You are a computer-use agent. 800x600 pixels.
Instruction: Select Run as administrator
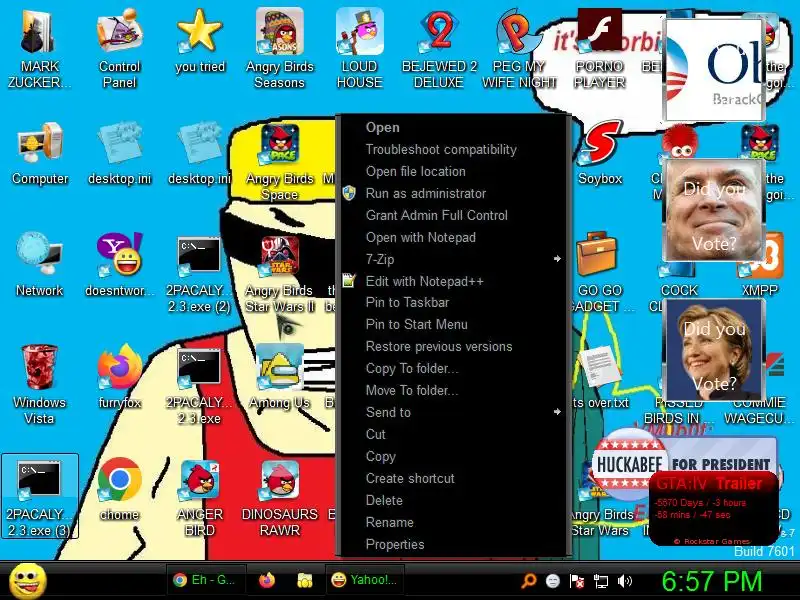454,193
